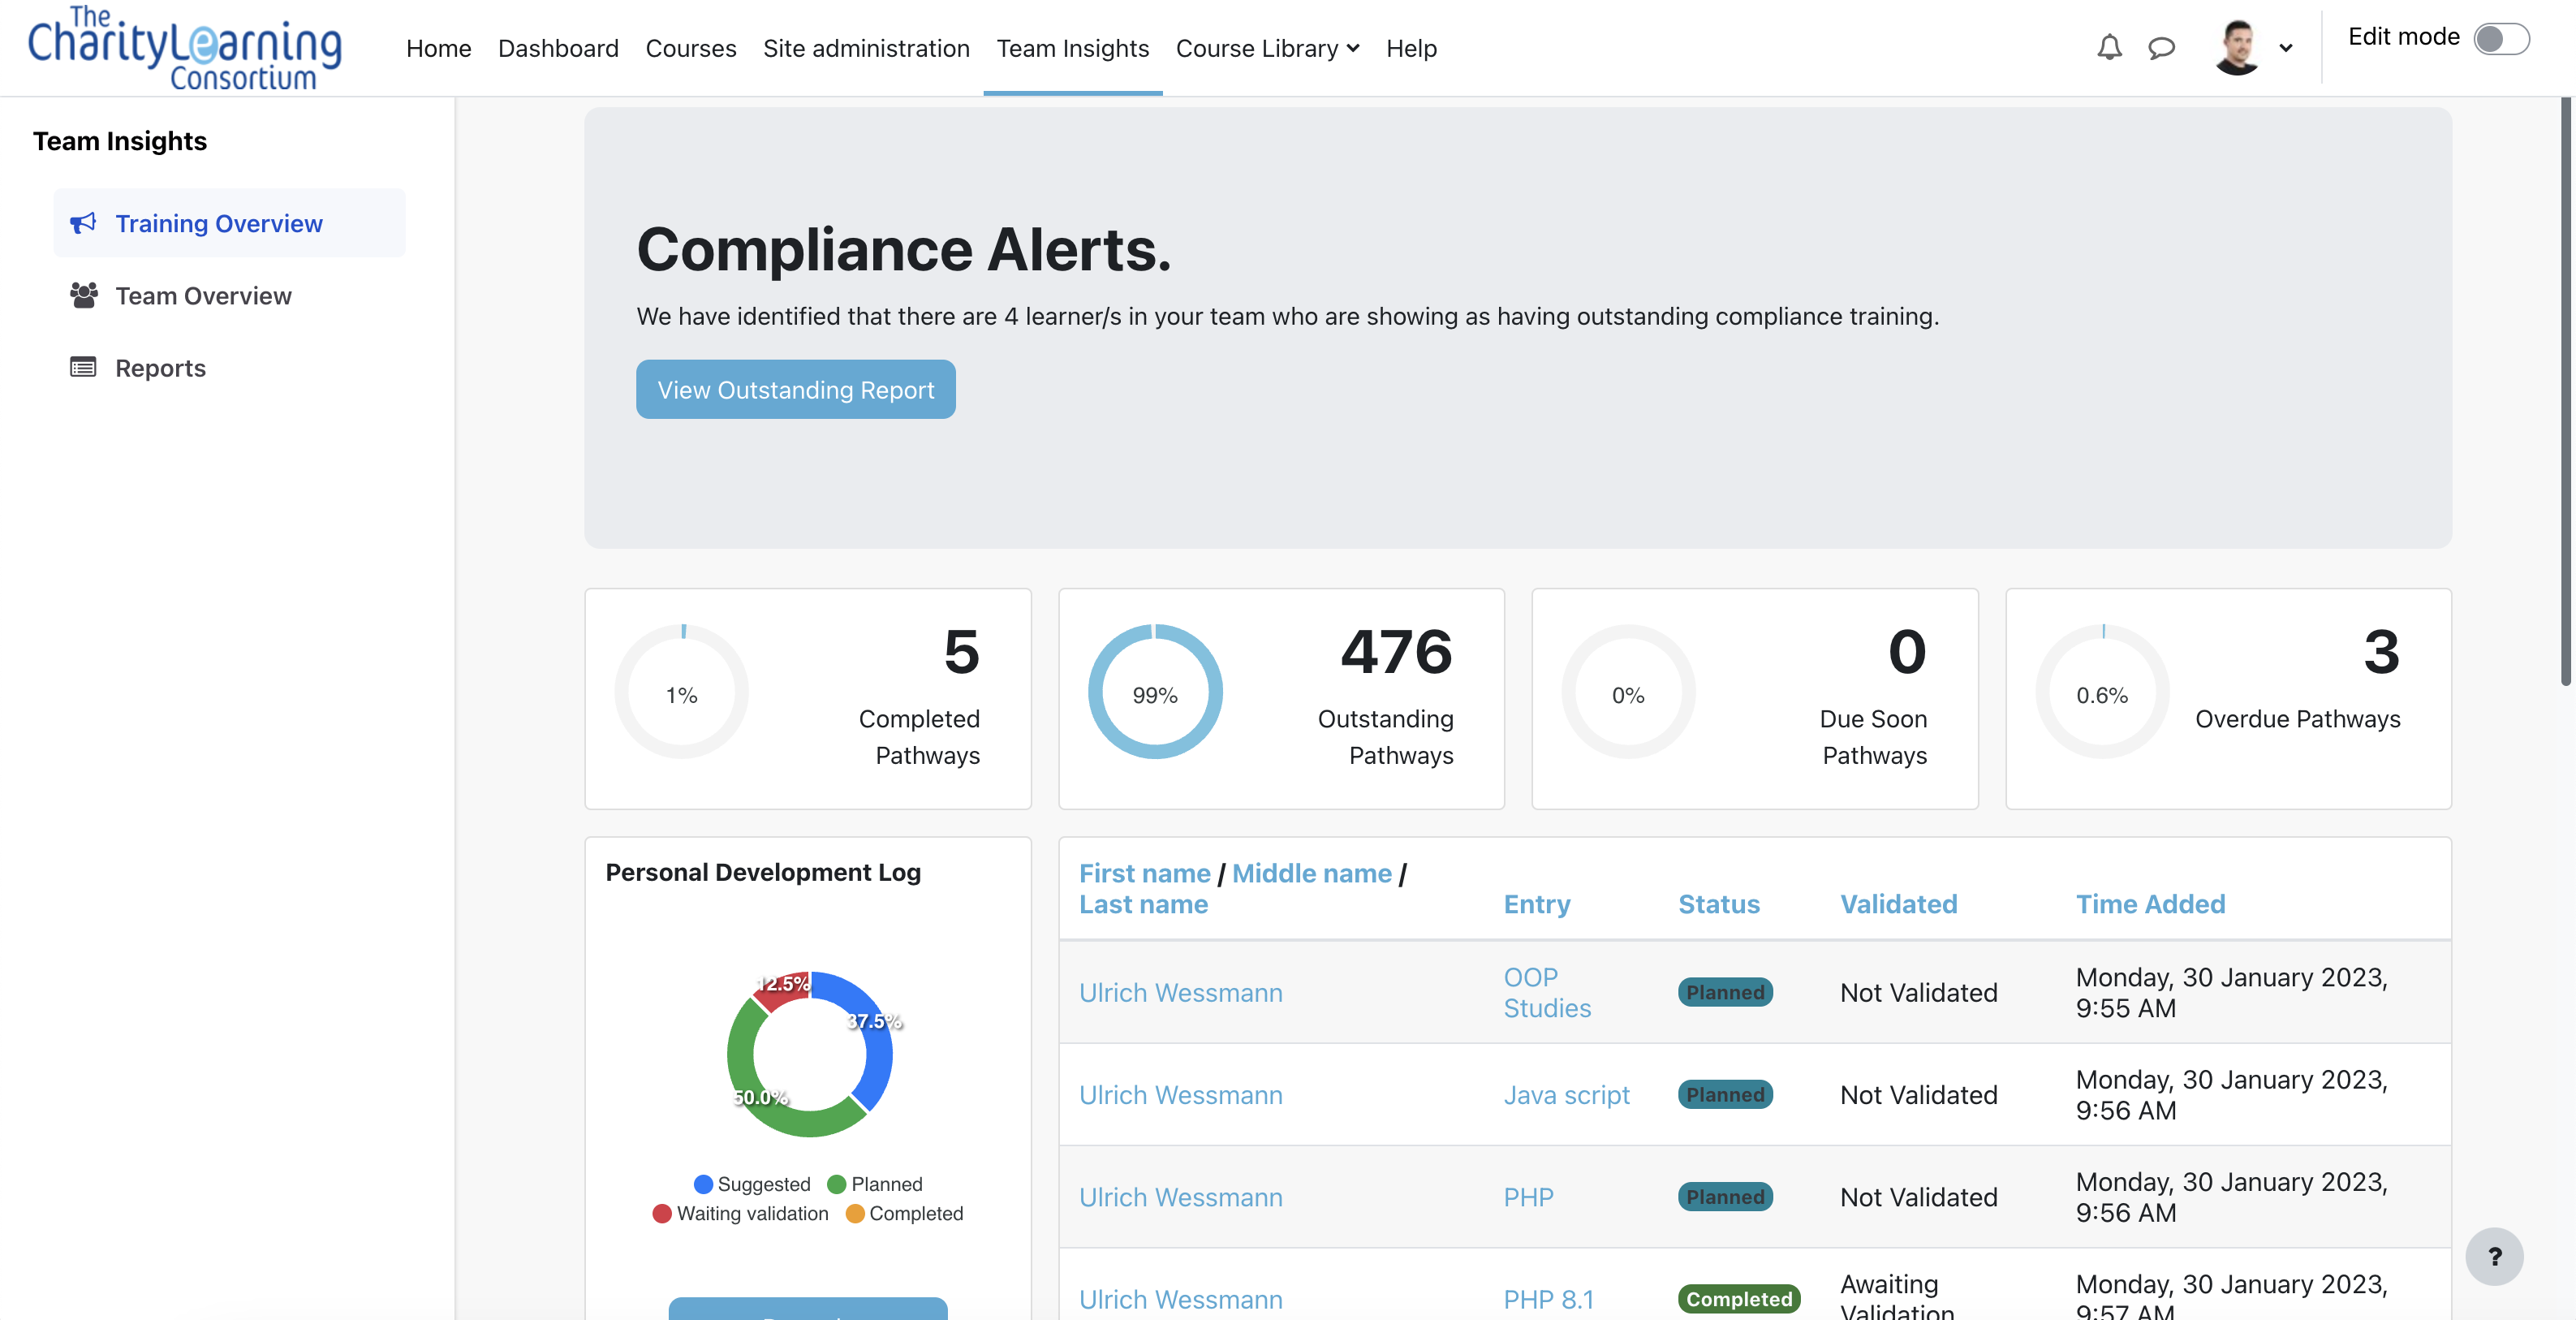2576x1320 pixels.
Task: Sort the table by First name
Action: point(1144,873)
